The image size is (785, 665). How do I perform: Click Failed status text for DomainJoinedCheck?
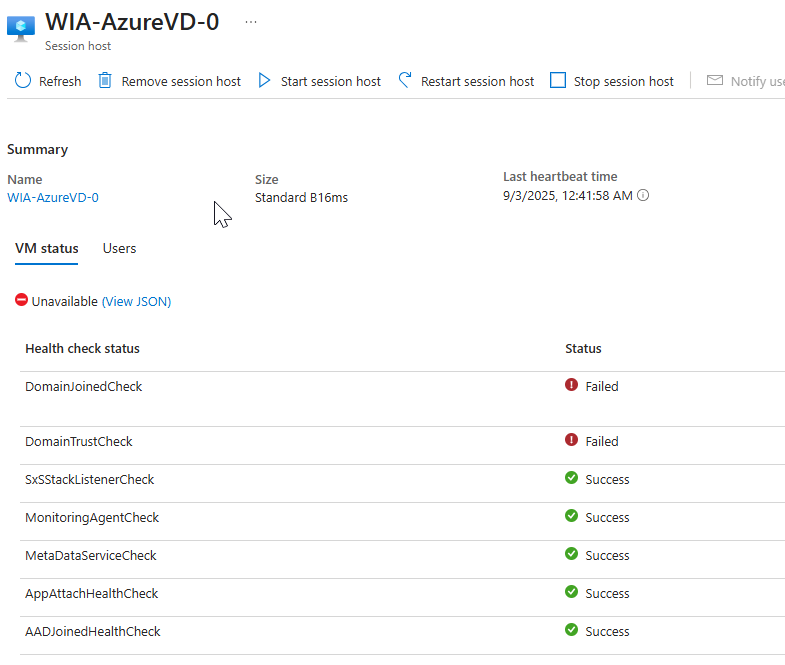[x=602, y=387]
